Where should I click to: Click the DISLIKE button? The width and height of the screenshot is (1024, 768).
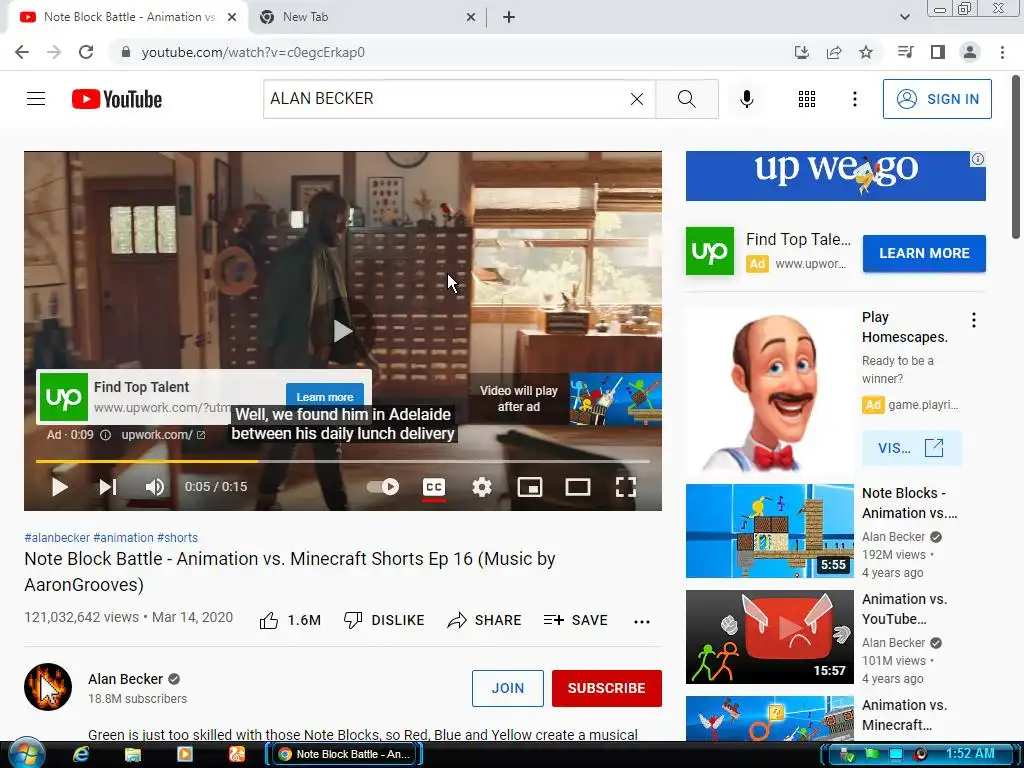click(384, 620)
